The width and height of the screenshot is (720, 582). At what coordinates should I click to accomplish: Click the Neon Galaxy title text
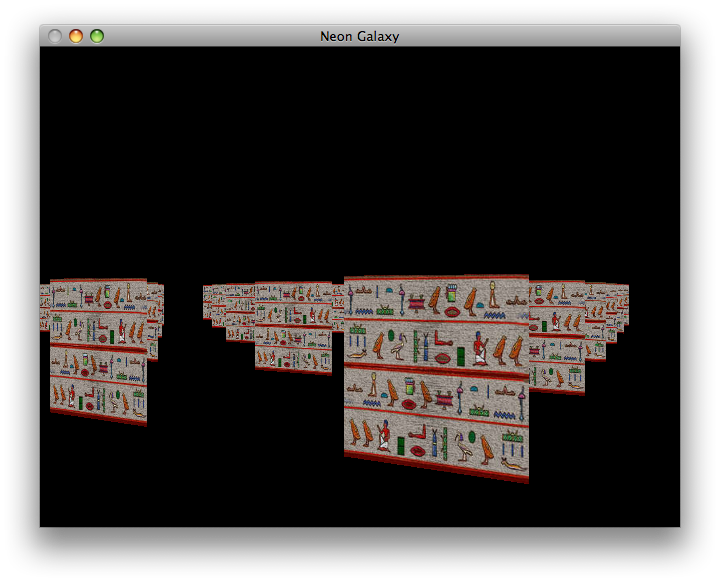coord(360,36)
